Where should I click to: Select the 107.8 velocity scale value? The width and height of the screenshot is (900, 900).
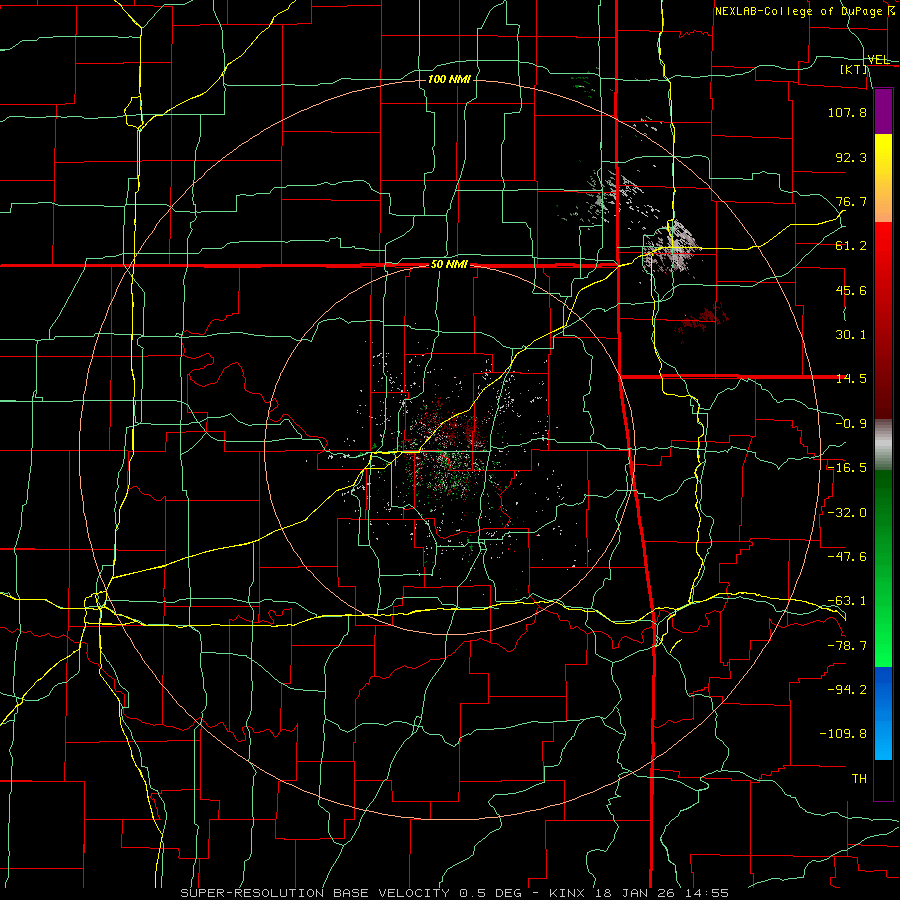pyautogui.click(x=847, y=112)
